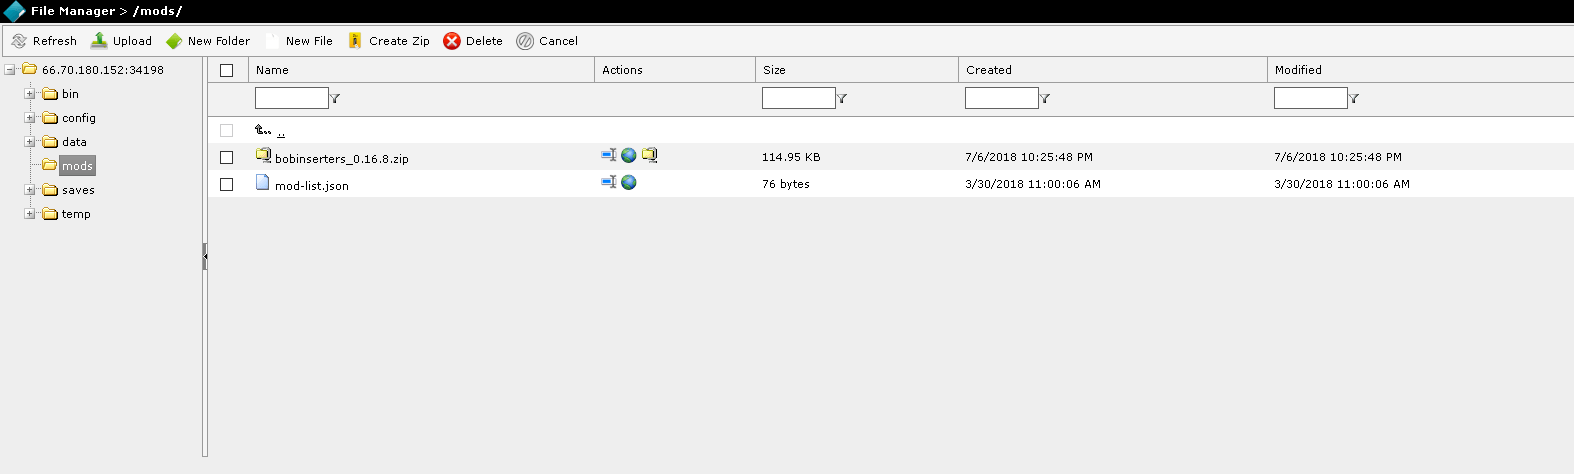
Task: Click filter funnel icon for Name column
Action: 335,98
